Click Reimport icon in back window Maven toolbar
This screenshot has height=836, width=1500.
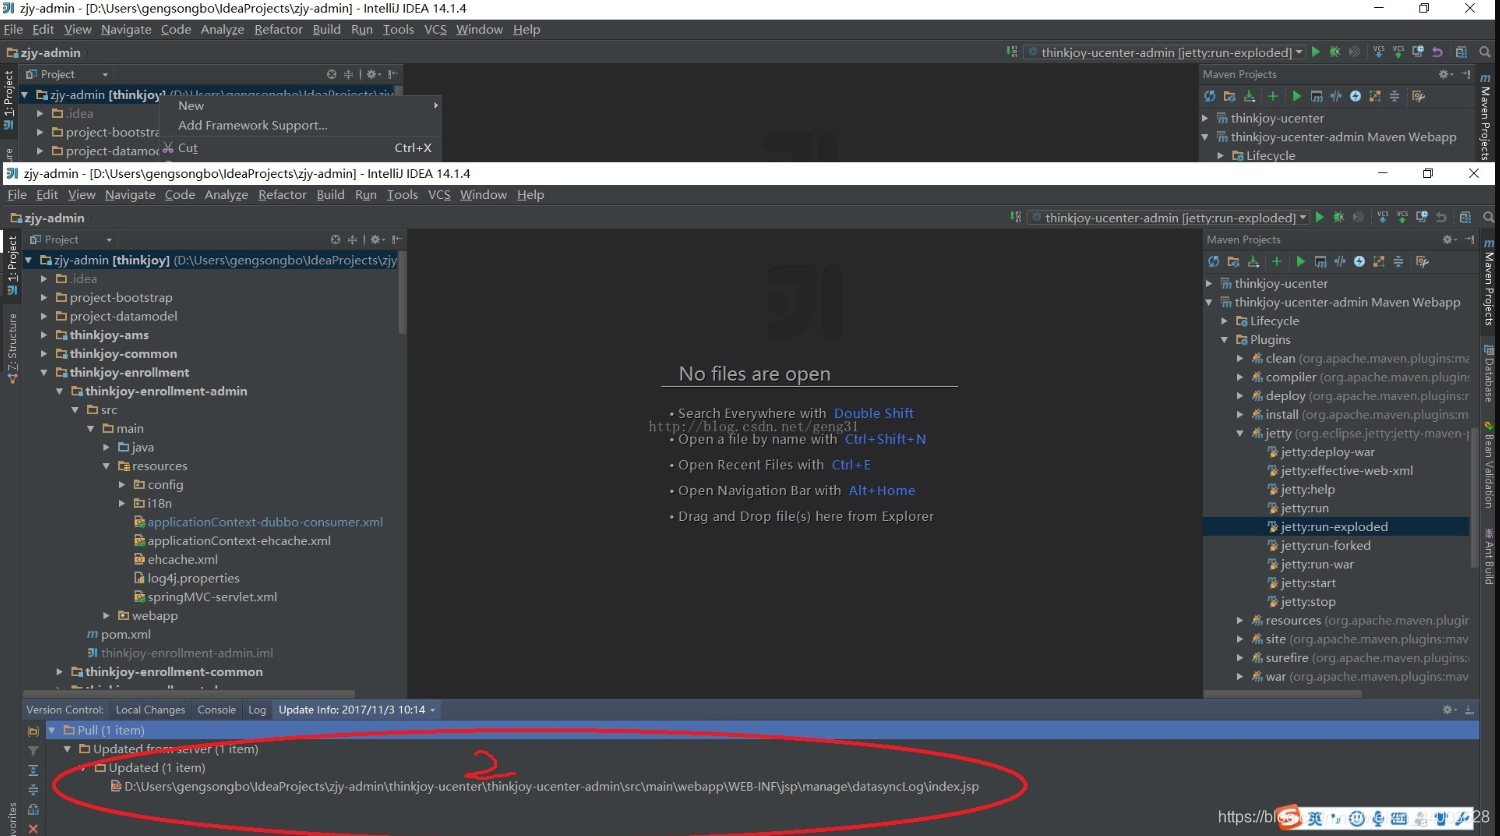point(1209,96)
